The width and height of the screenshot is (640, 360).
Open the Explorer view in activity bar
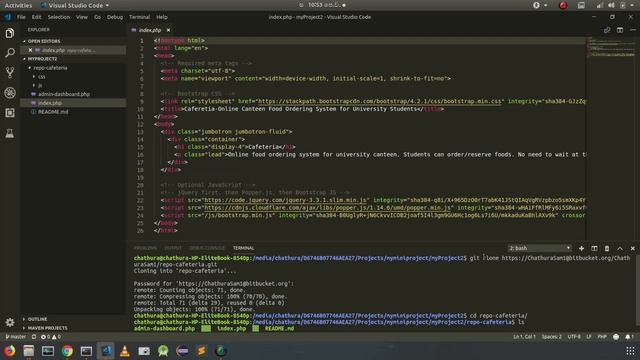[x=10, y=33]
